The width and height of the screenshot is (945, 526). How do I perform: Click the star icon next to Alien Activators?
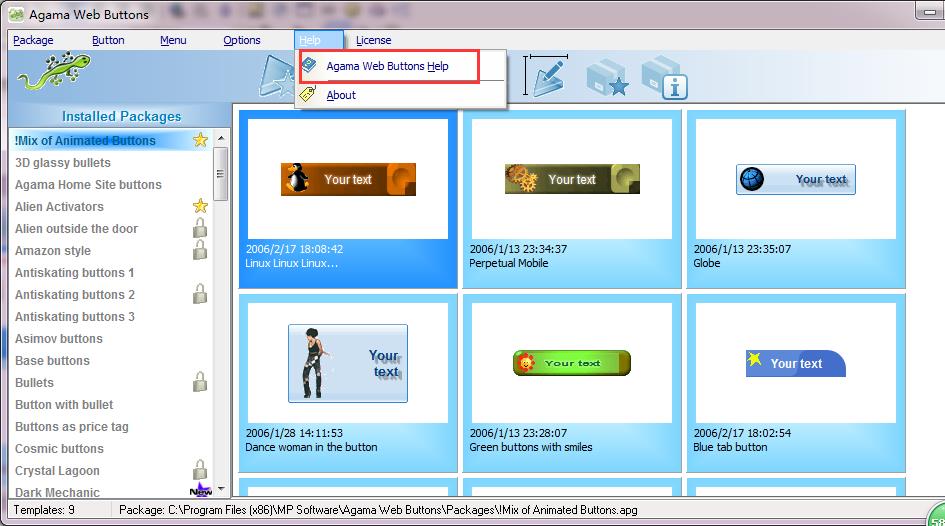200,206
